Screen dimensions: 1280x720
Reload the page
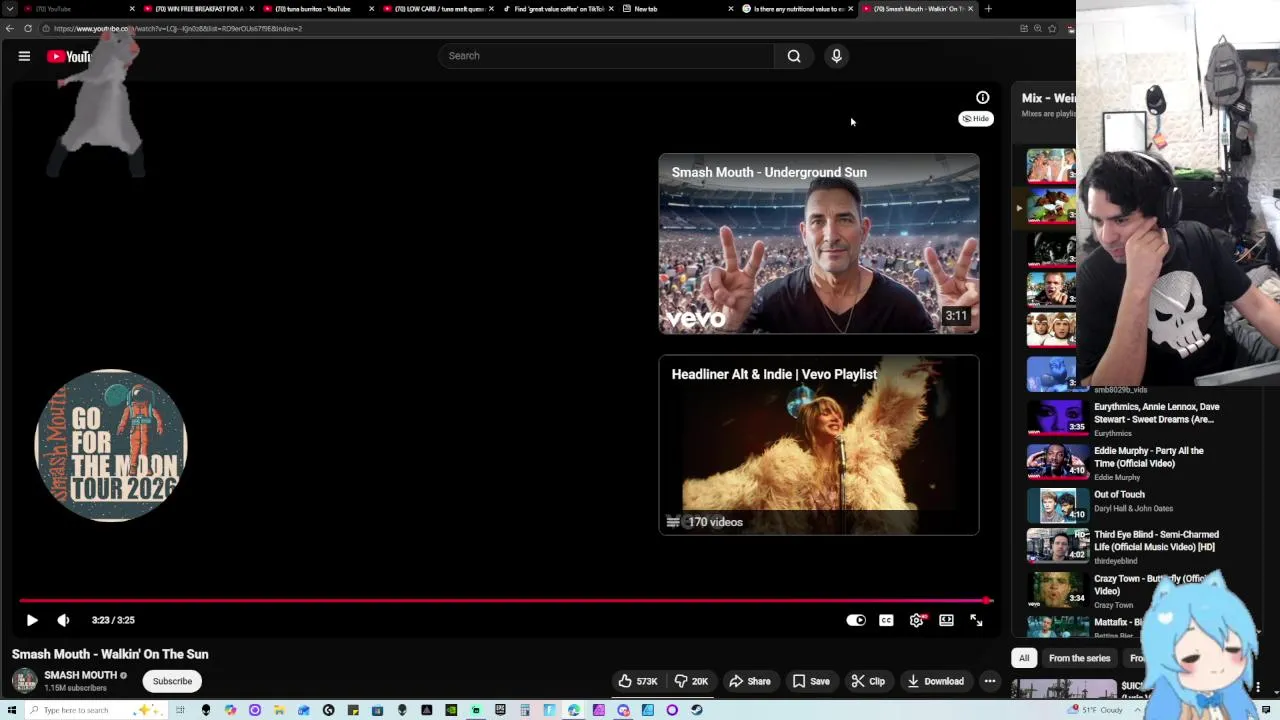pyautogui.click(x=28, y=29)
